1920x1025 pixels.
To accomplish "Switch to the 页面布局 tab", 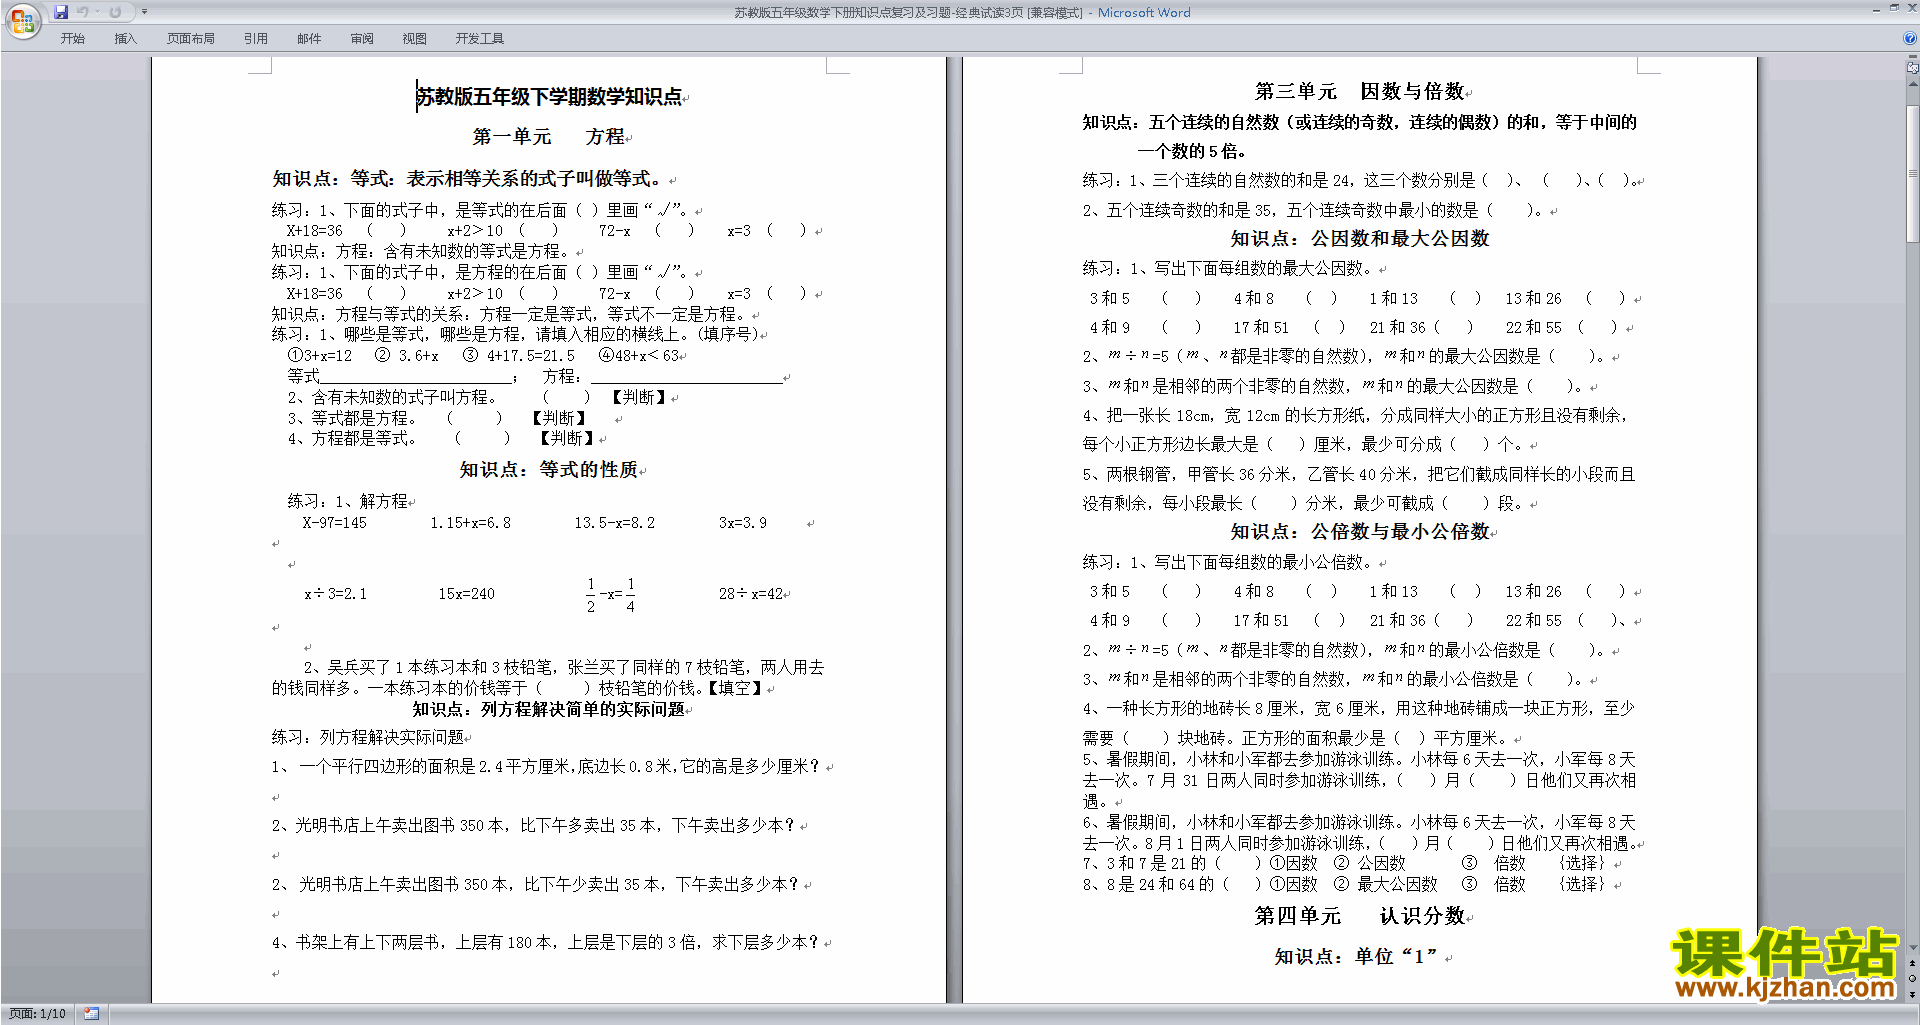I will [191, 38].
